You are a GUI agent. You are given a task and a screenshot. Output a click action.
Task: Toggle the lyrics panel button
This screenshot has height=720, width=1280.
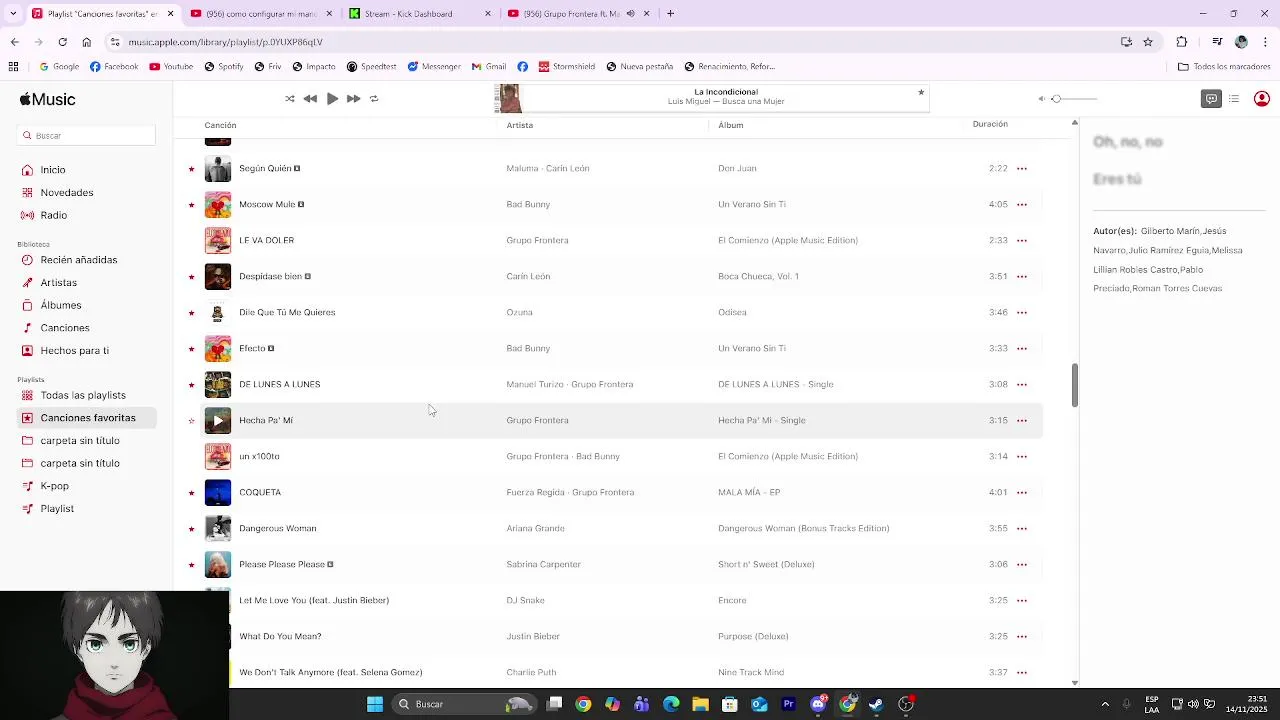coord(1211,99)
